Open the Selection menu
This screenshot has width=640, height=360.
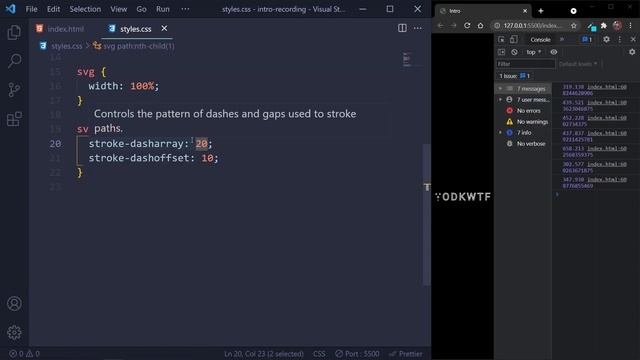85,9
